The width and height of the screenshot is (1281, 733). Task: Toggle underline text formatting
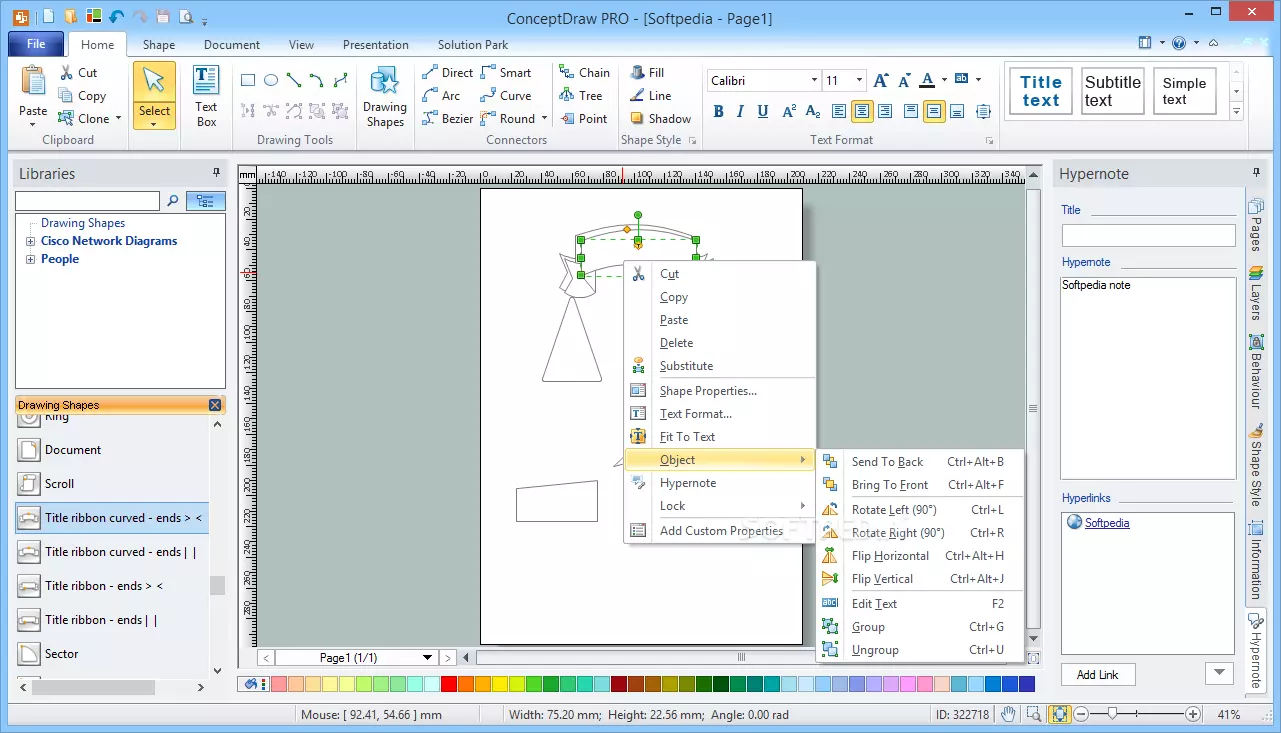pos(764,111)
